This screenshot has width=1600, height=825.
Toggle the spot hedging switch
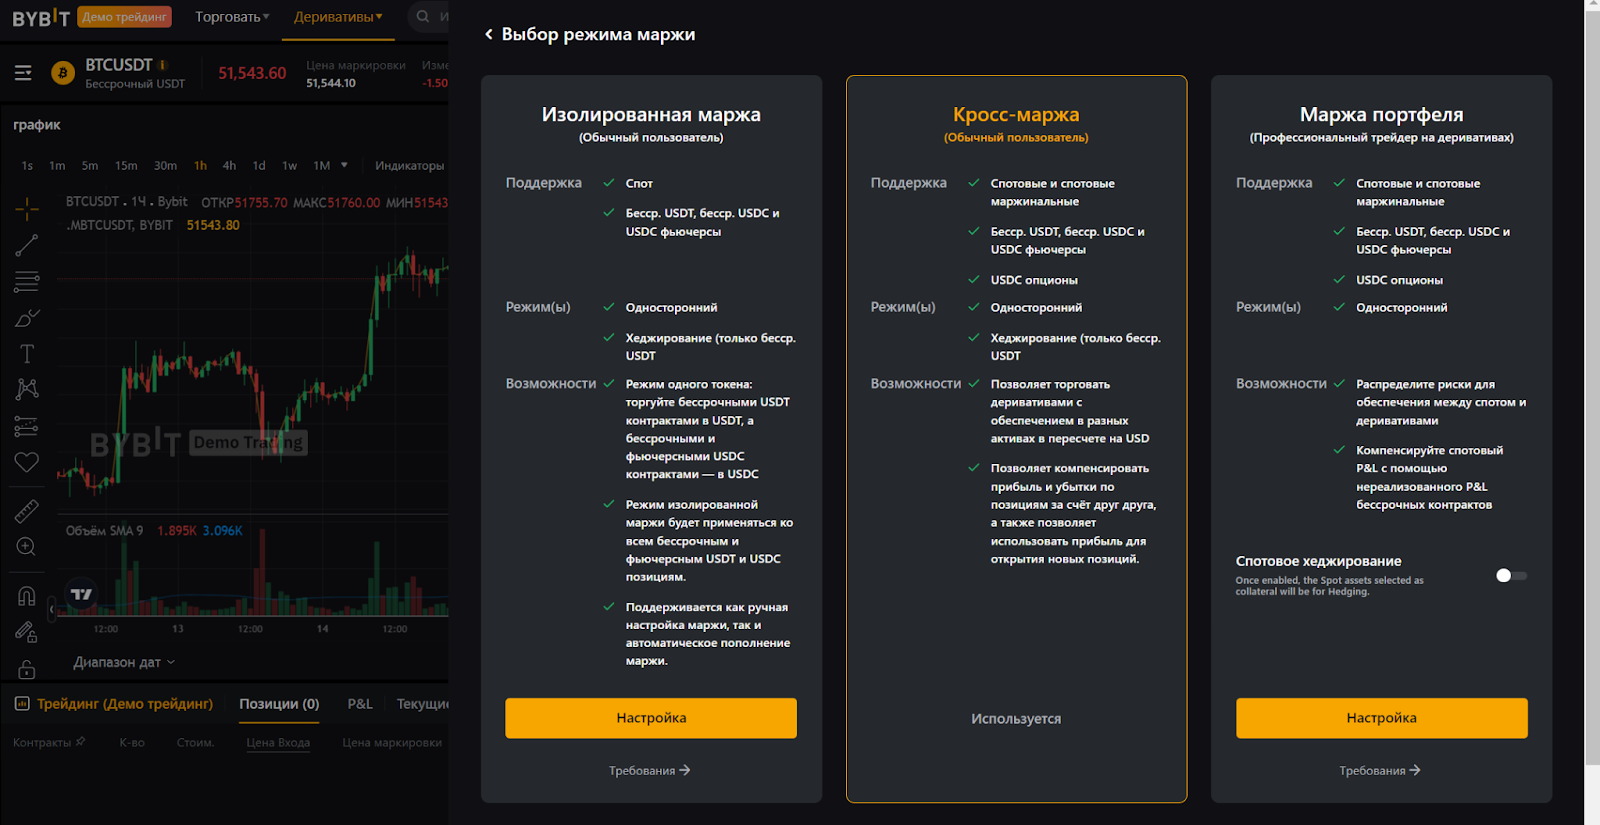[x=1510, y=576]
